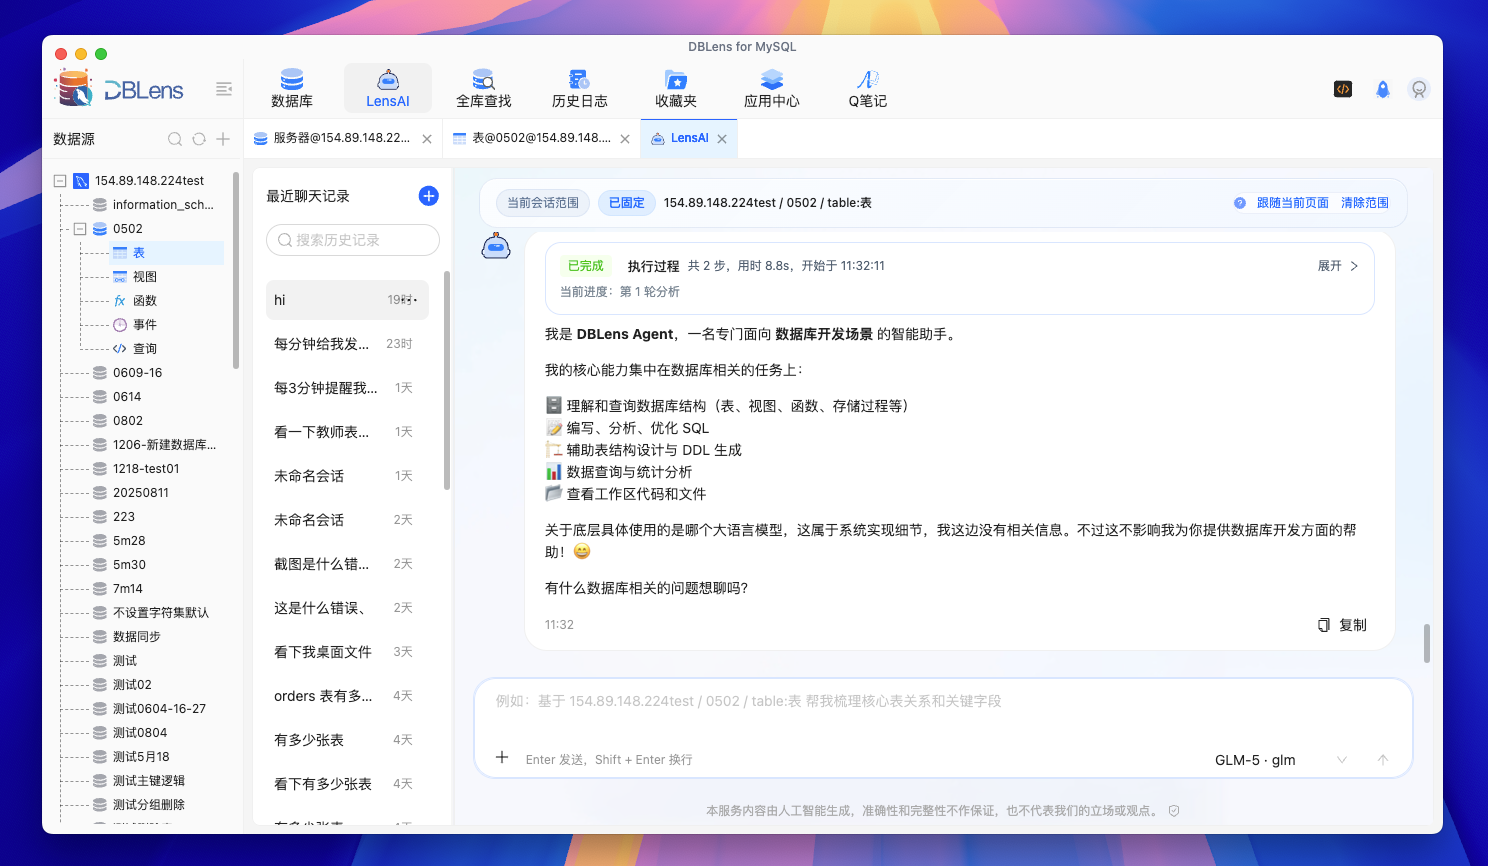Open 截图是什么错... chat record

347,564
